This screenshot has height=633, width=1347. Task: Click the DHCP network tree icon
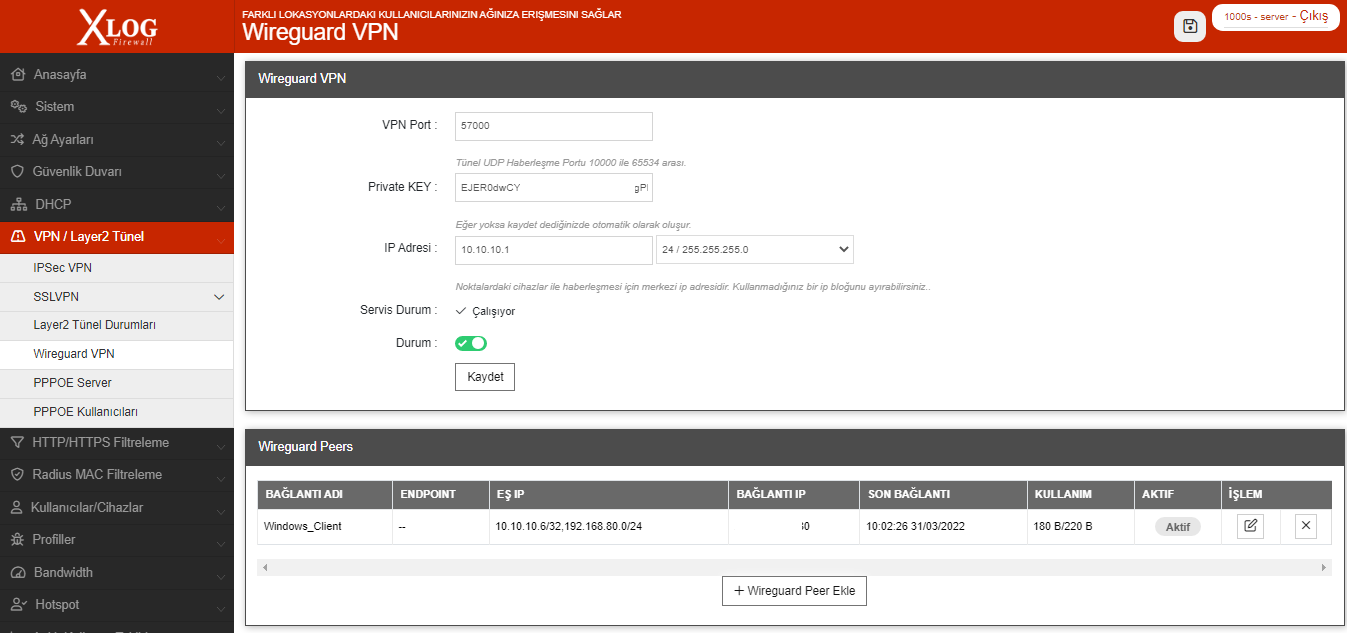point(18,205)
